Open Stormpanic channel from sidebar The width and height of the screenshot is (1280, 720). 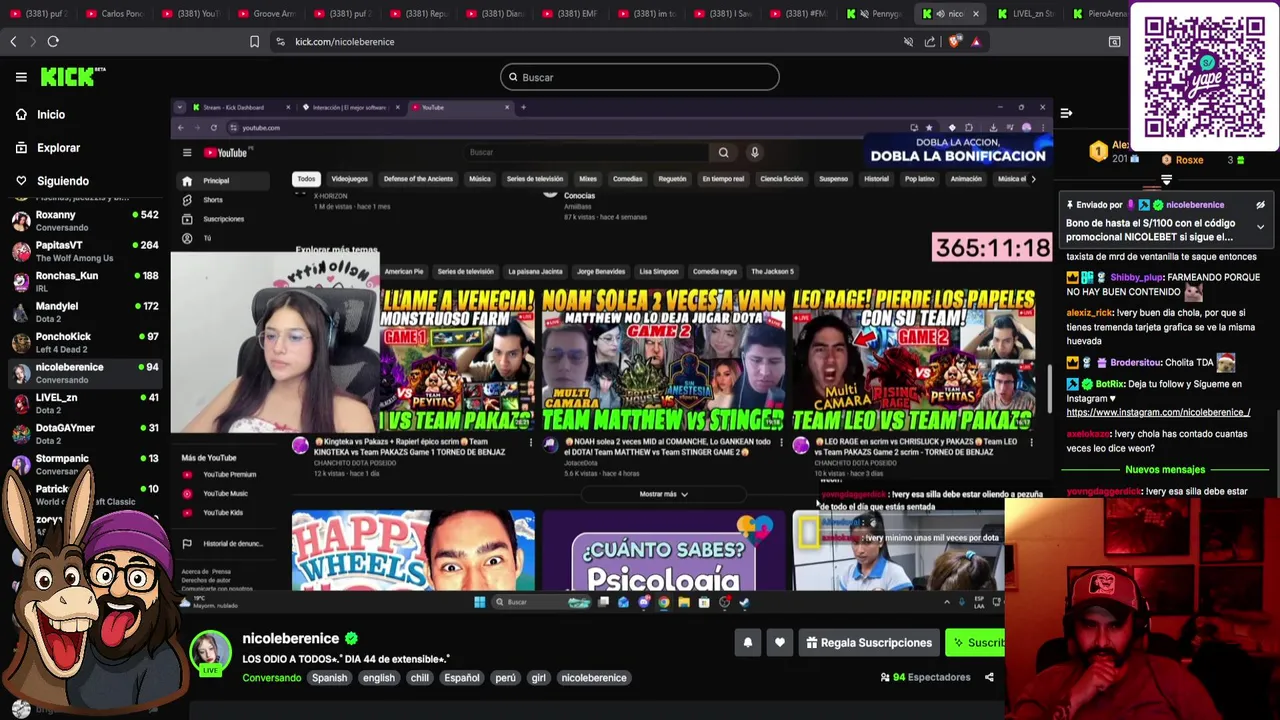(x=85, y=464)
